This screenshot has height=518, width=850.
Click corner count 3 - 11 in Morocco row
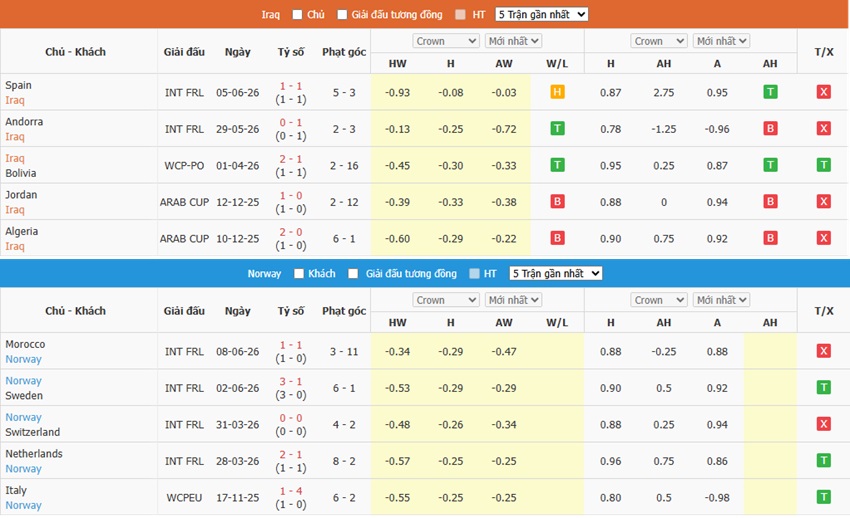click(x=344, y=352)
